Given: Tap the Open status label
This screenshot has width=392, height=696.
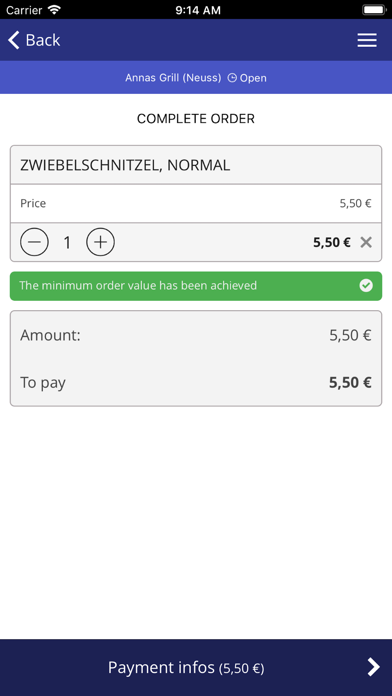Looking at the screenshot, I should [x=253, y=78].
